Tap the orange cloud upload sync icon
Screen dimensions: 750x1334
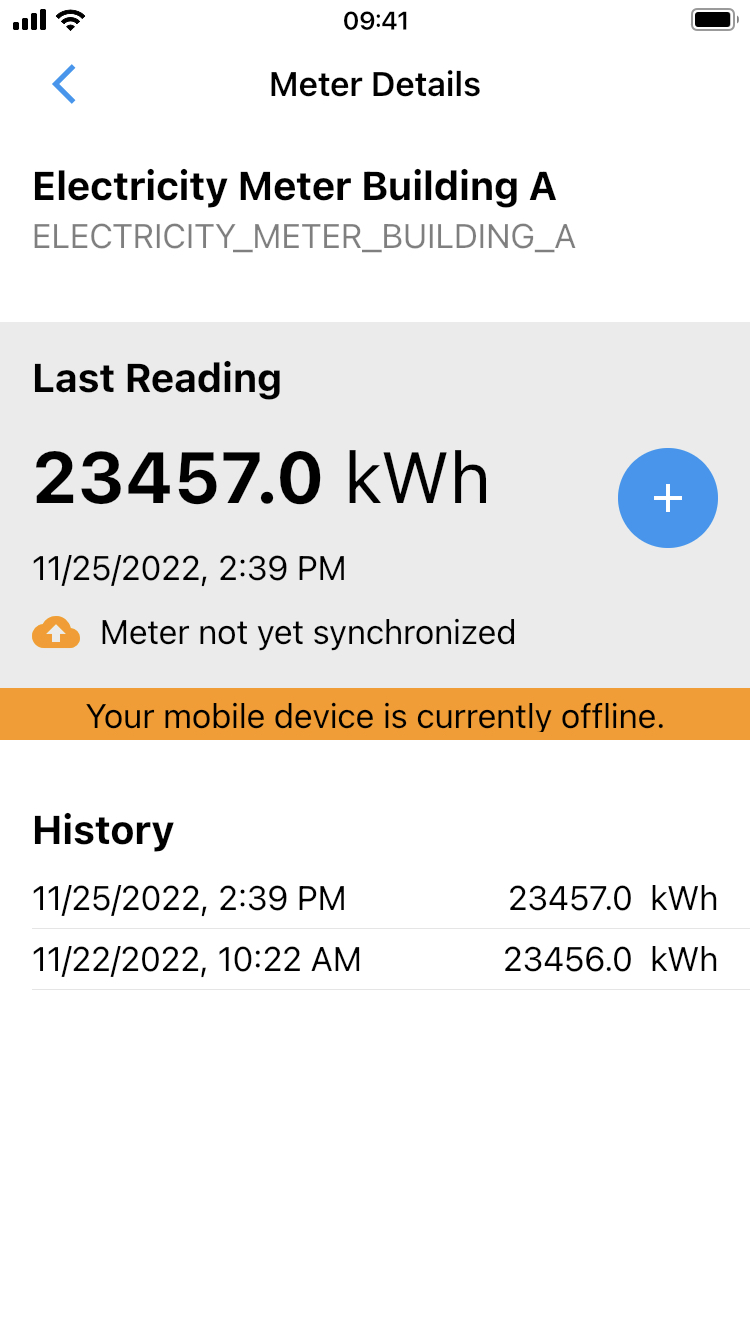pyautogui.click(x=56, y=632)
